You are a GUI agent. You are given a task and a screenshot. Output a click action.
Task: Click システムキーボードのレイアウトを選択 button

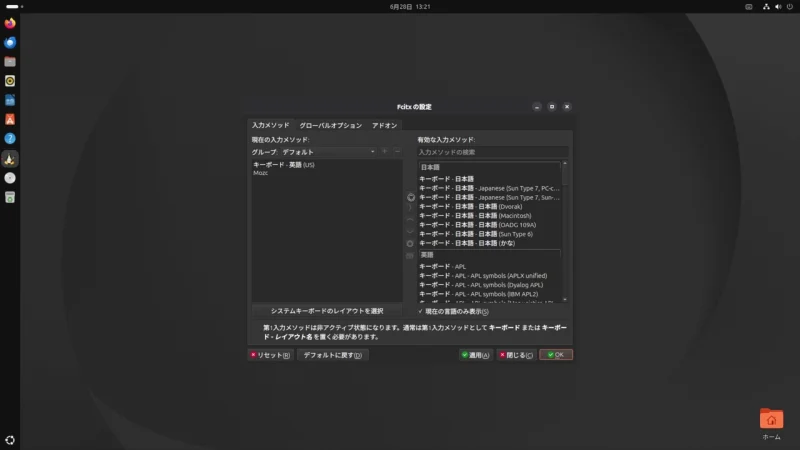point(327,311)
